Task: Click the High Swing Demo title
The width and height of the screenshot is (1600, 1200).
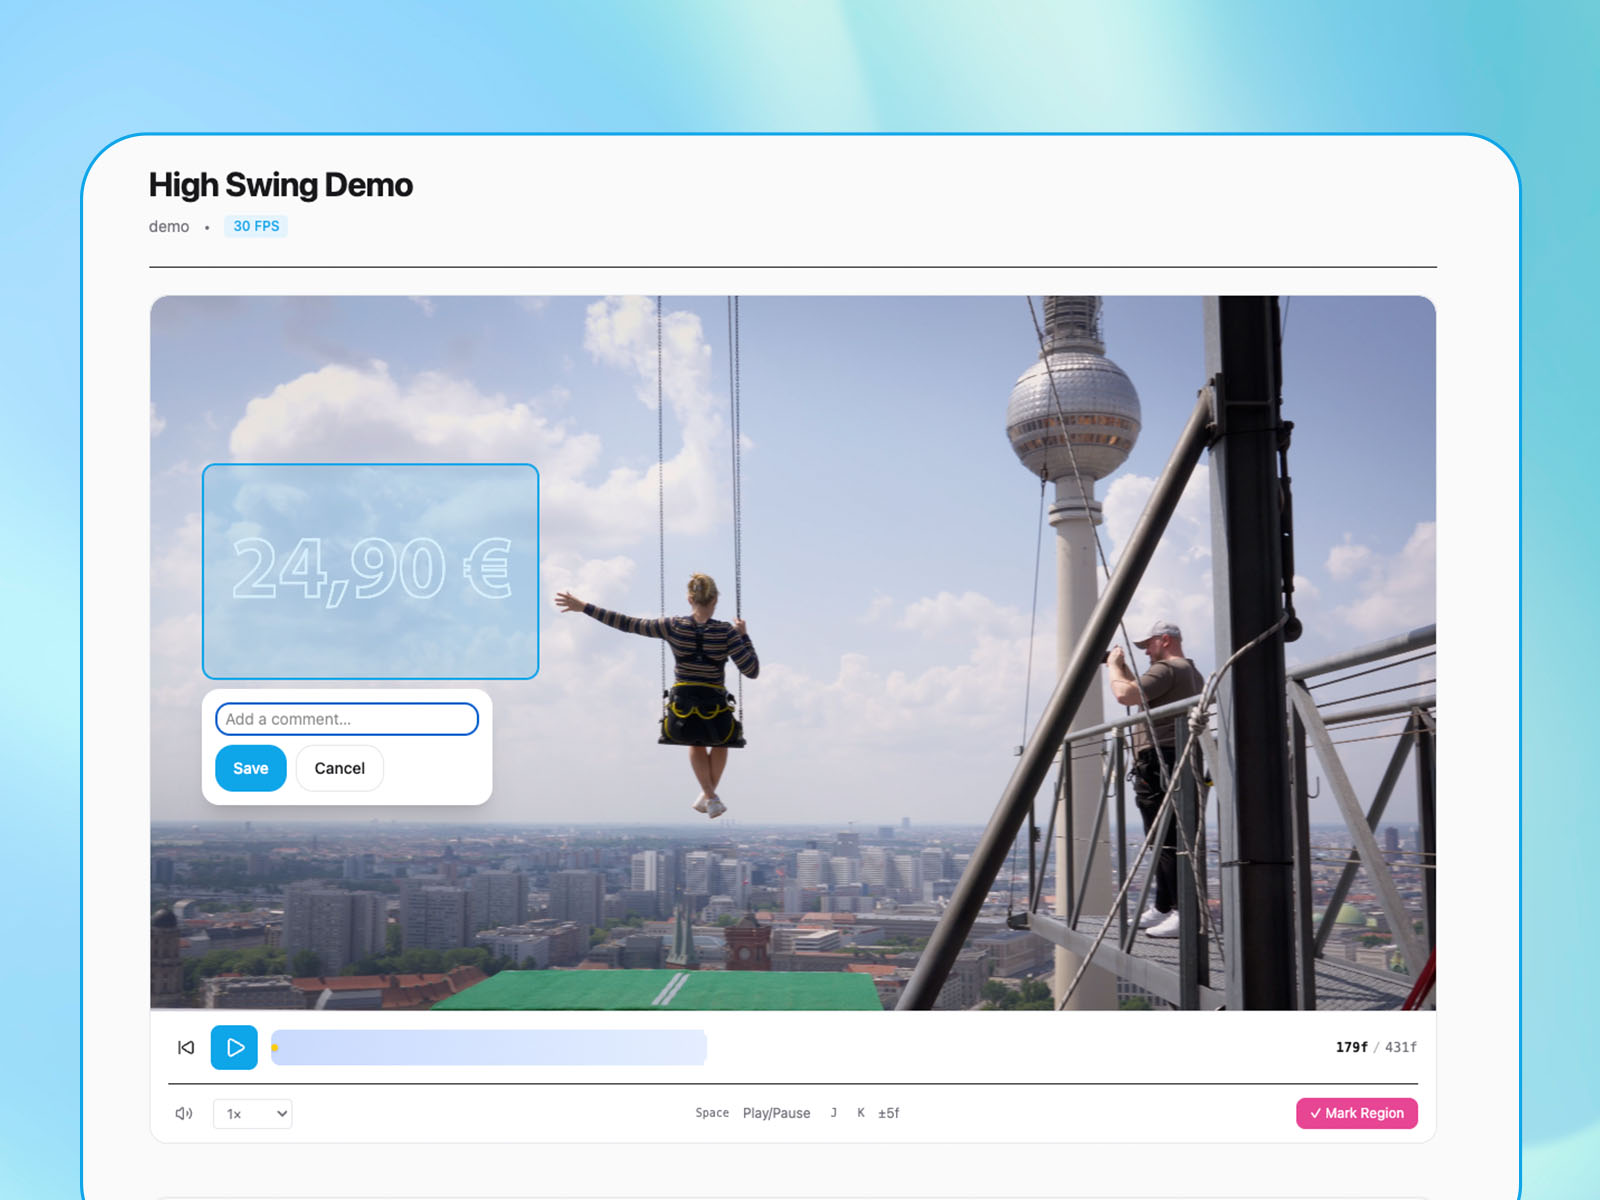Action: click(280, 185)
